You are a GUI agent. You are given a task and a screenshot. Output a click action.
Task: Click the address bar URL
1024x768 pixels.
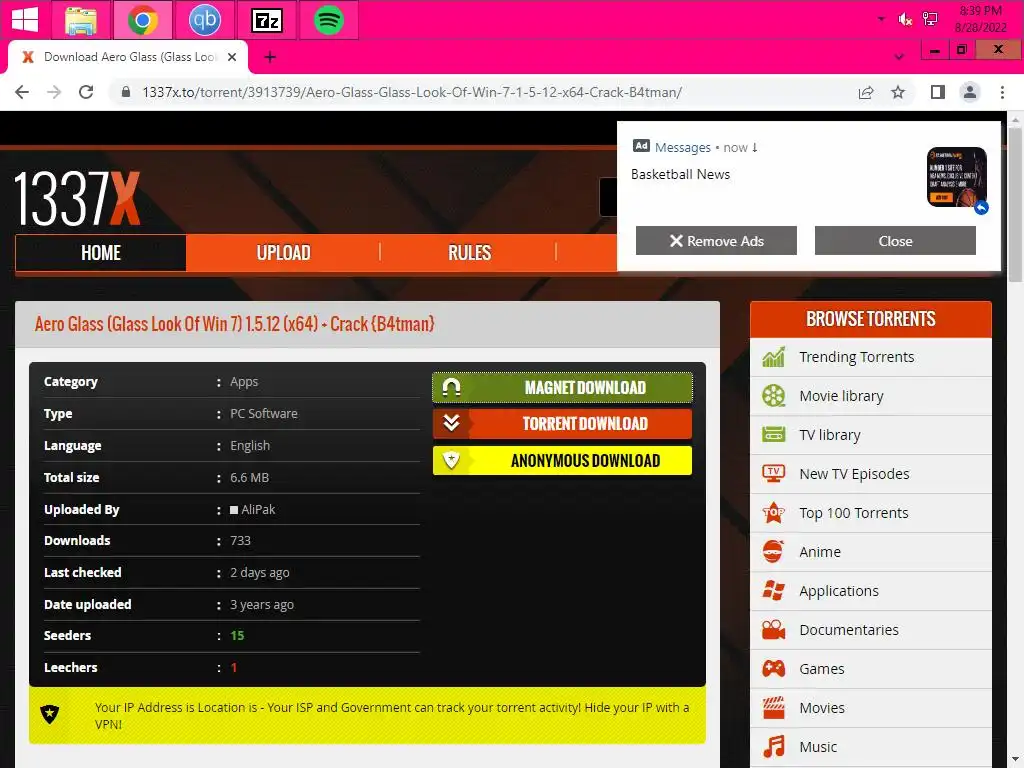[x=411, y=92]
